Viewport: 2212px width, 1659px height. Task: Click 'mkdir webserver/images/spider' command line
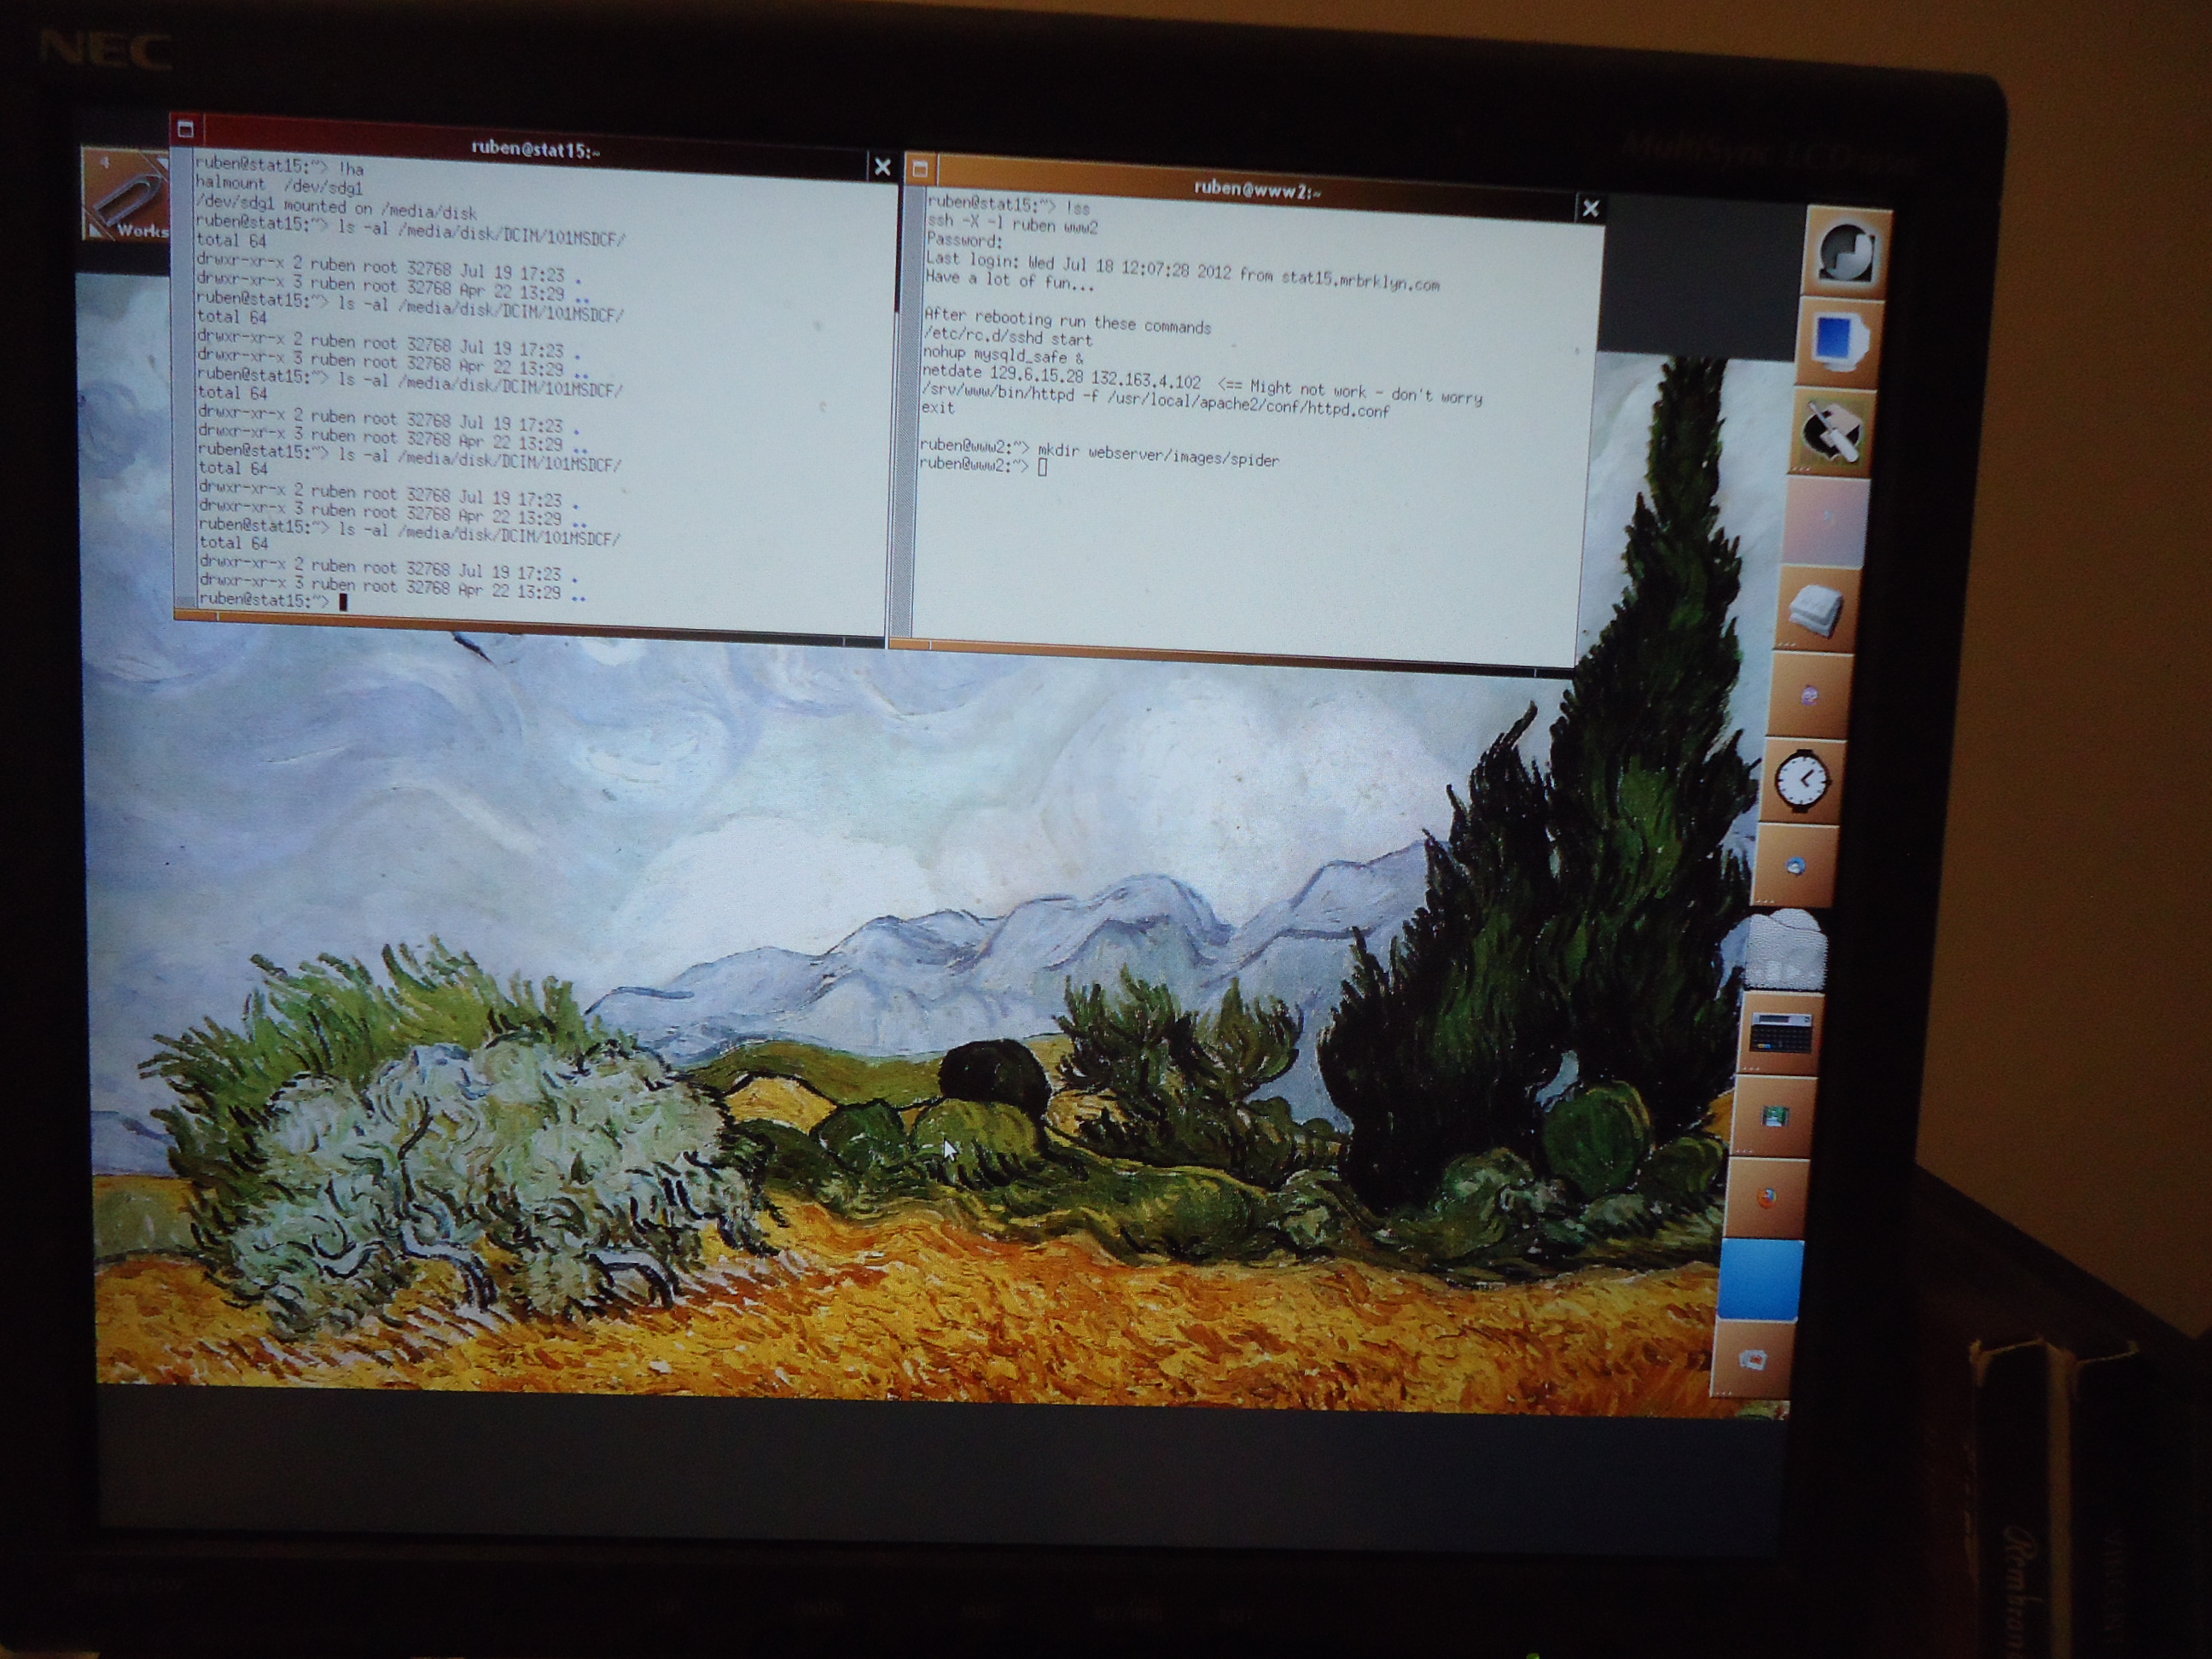coord(1099,452)
